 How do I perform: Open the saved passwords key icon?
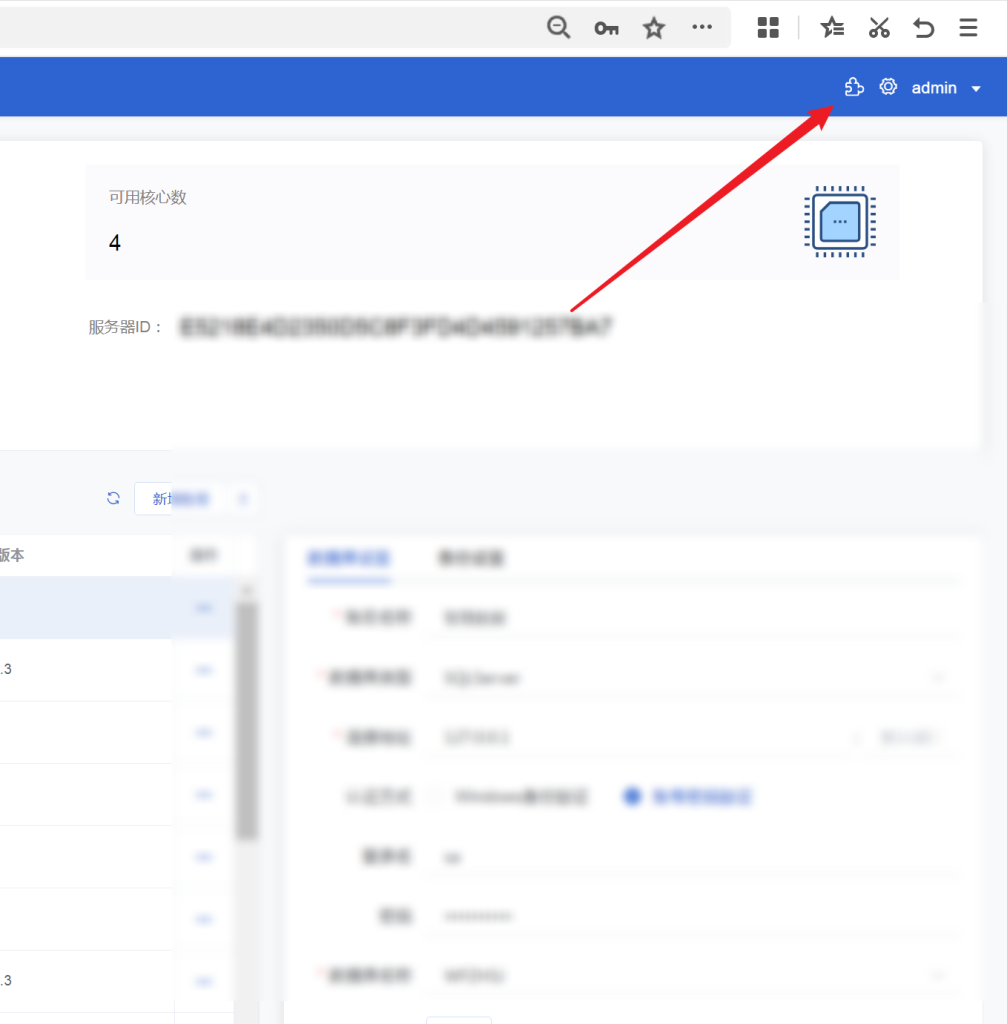point(606,28)
